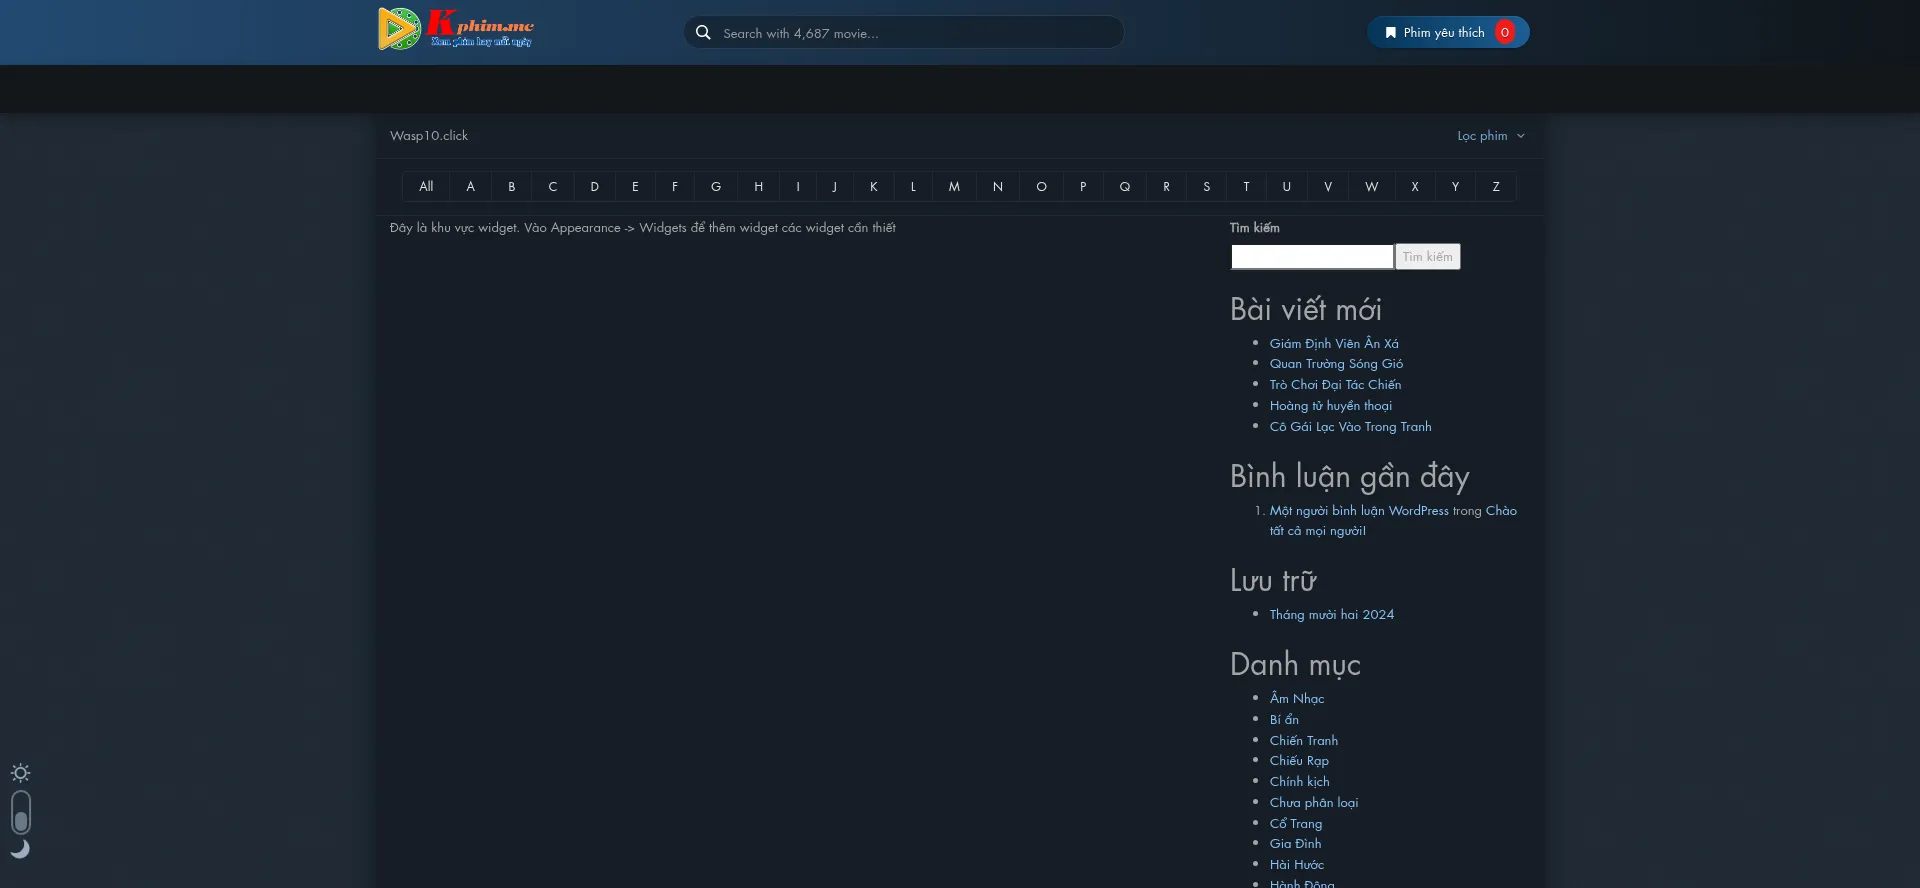Filter movies by letter G
This screenshot has width=1920, height=888.
(716, 187)
